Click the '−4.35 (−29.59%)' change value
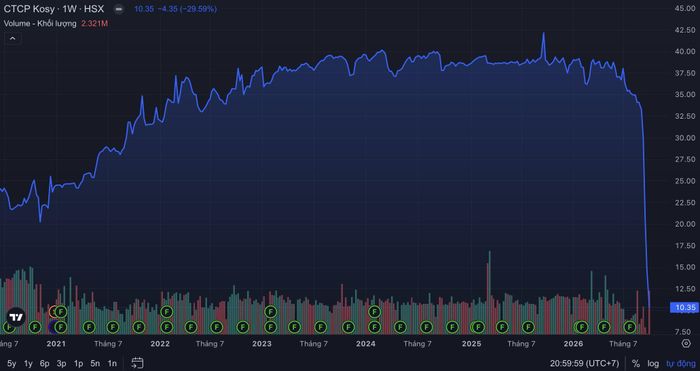This screenshot has width=700, height=371. 187,9
